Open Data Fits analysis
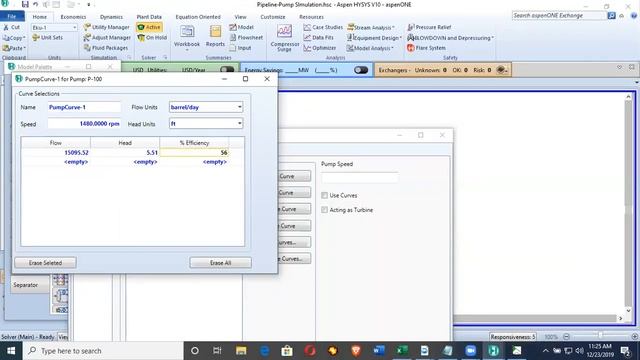This screenshot has width=640, height=360. [318, 38]
